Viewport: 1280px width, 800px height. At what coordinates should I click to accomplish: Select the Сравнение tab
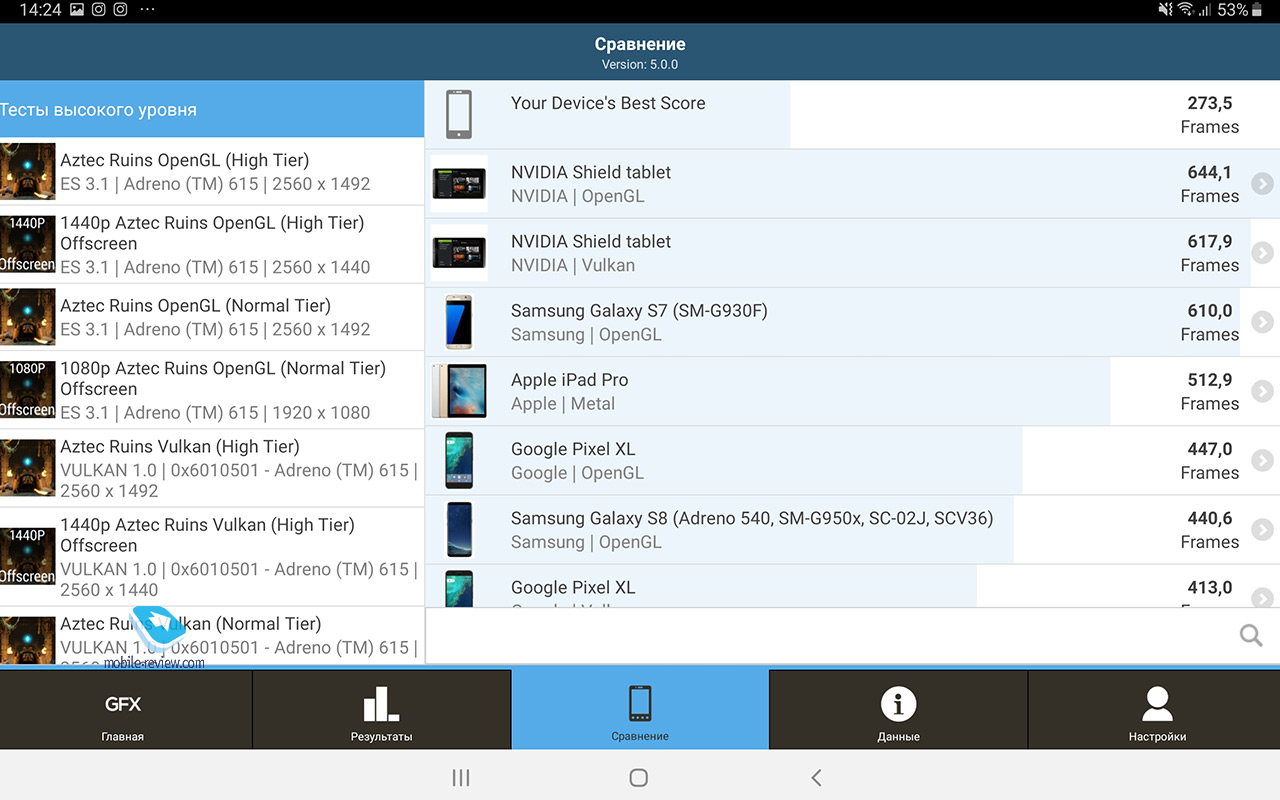[640, 710]
